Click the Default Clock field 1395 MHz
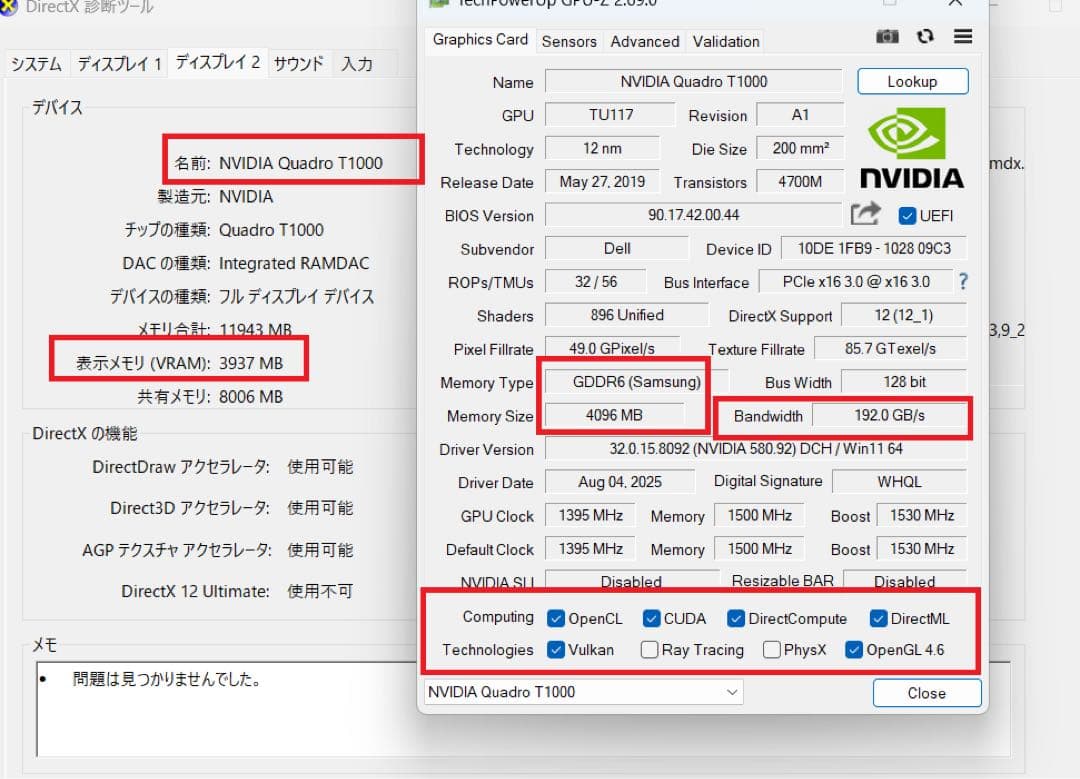Image resolution: width=1080 pixels, height=779 pixels. coord(590,549)
